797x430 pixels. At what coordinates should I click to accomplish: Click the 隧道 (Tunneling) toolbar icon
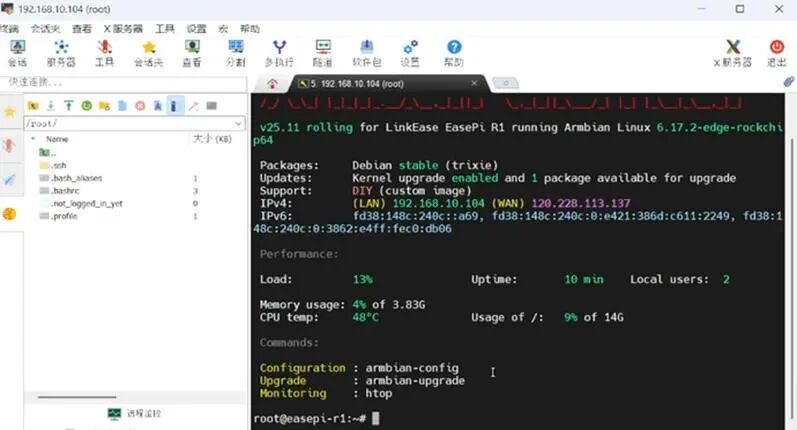pyautogui.click(x=323, y=52)
